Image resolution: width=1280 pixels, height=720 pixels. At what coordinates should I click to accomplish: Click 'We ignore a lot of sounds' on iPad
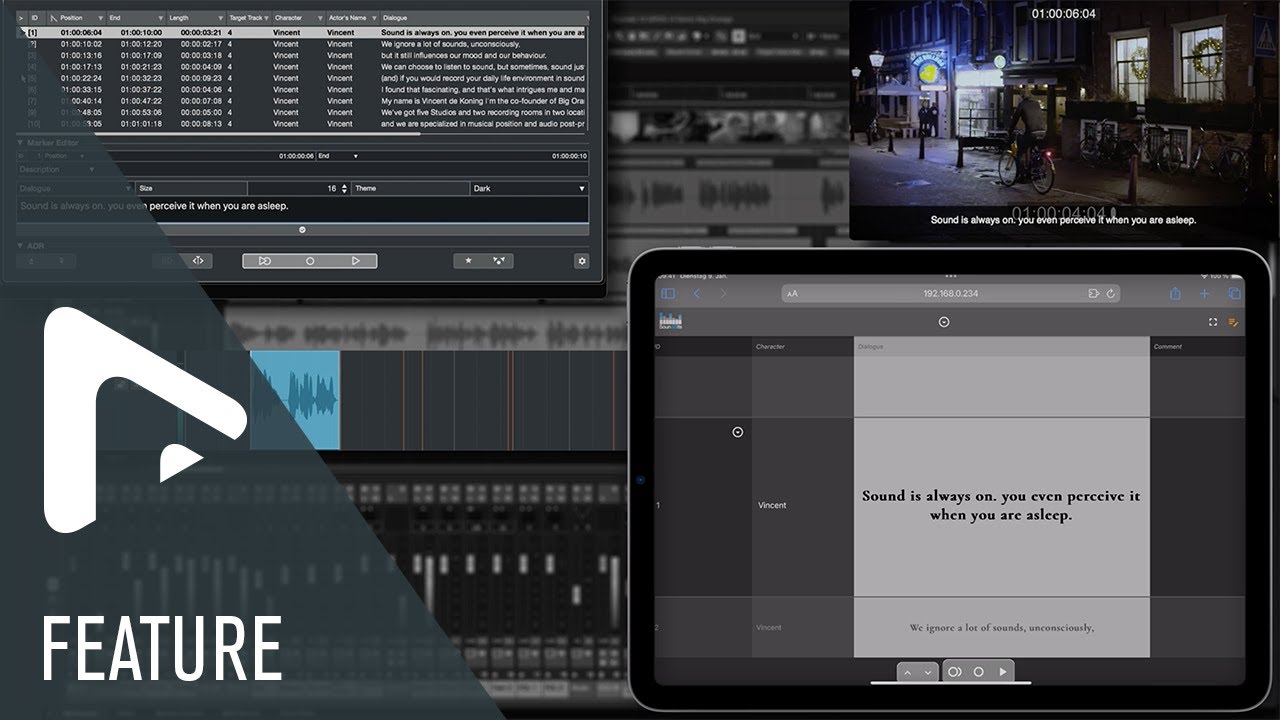click(1001, 628)
